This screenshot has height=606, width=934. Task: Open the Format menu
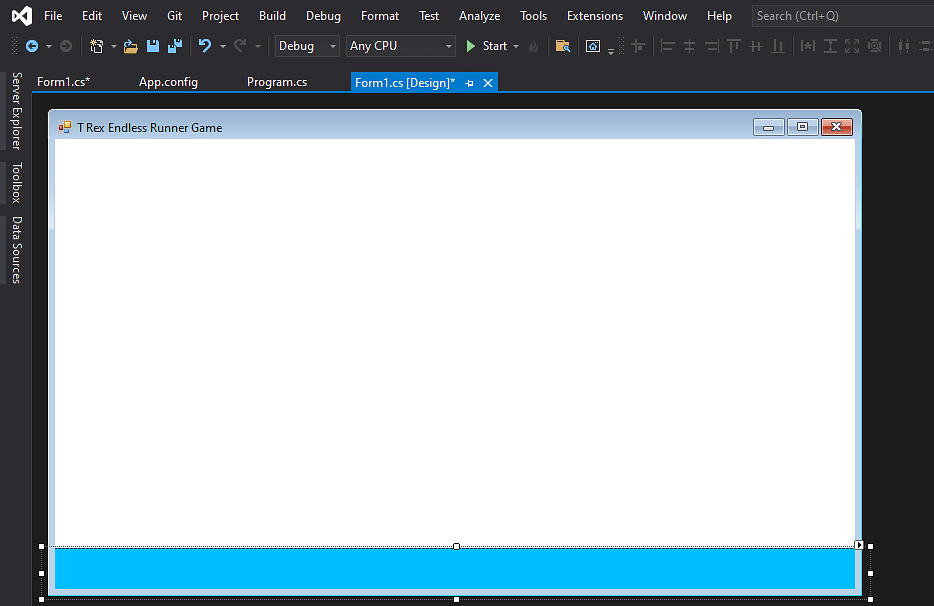click(379, 15)
